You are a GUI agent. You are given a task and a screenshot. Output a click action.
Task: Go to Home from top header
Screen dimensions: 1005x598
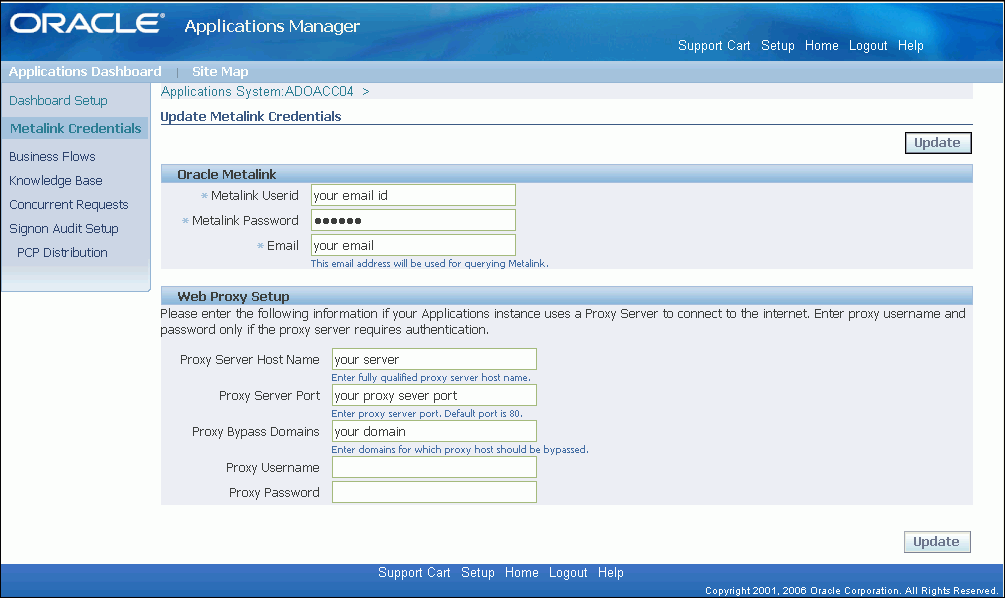pos(822,46)
